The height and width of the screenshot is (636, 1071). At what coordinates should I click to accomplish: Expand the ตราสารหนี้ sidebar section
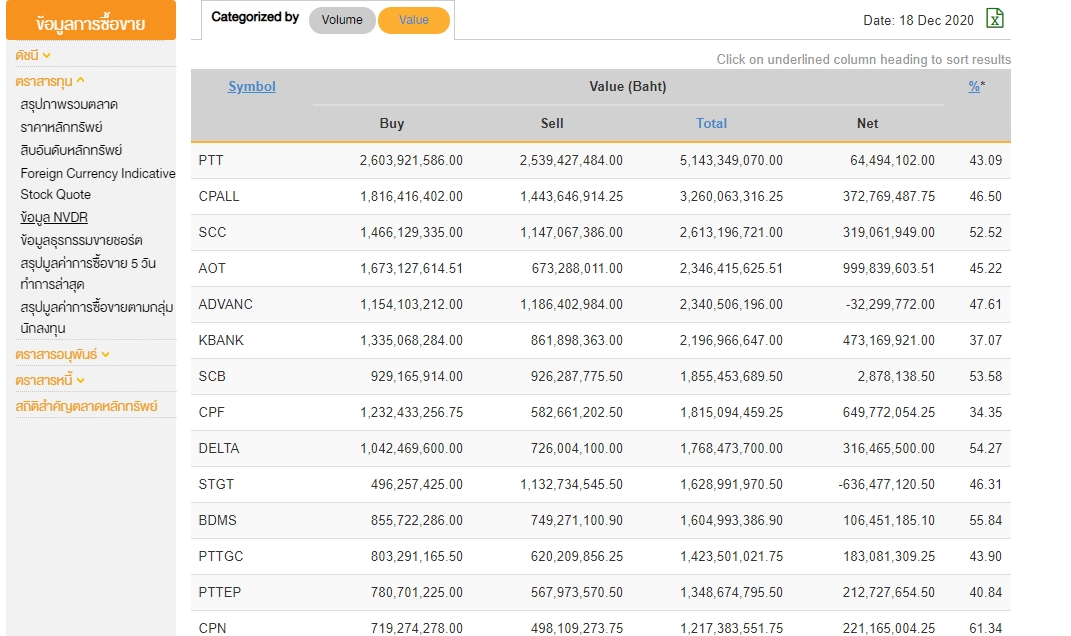tap(50, 380)
